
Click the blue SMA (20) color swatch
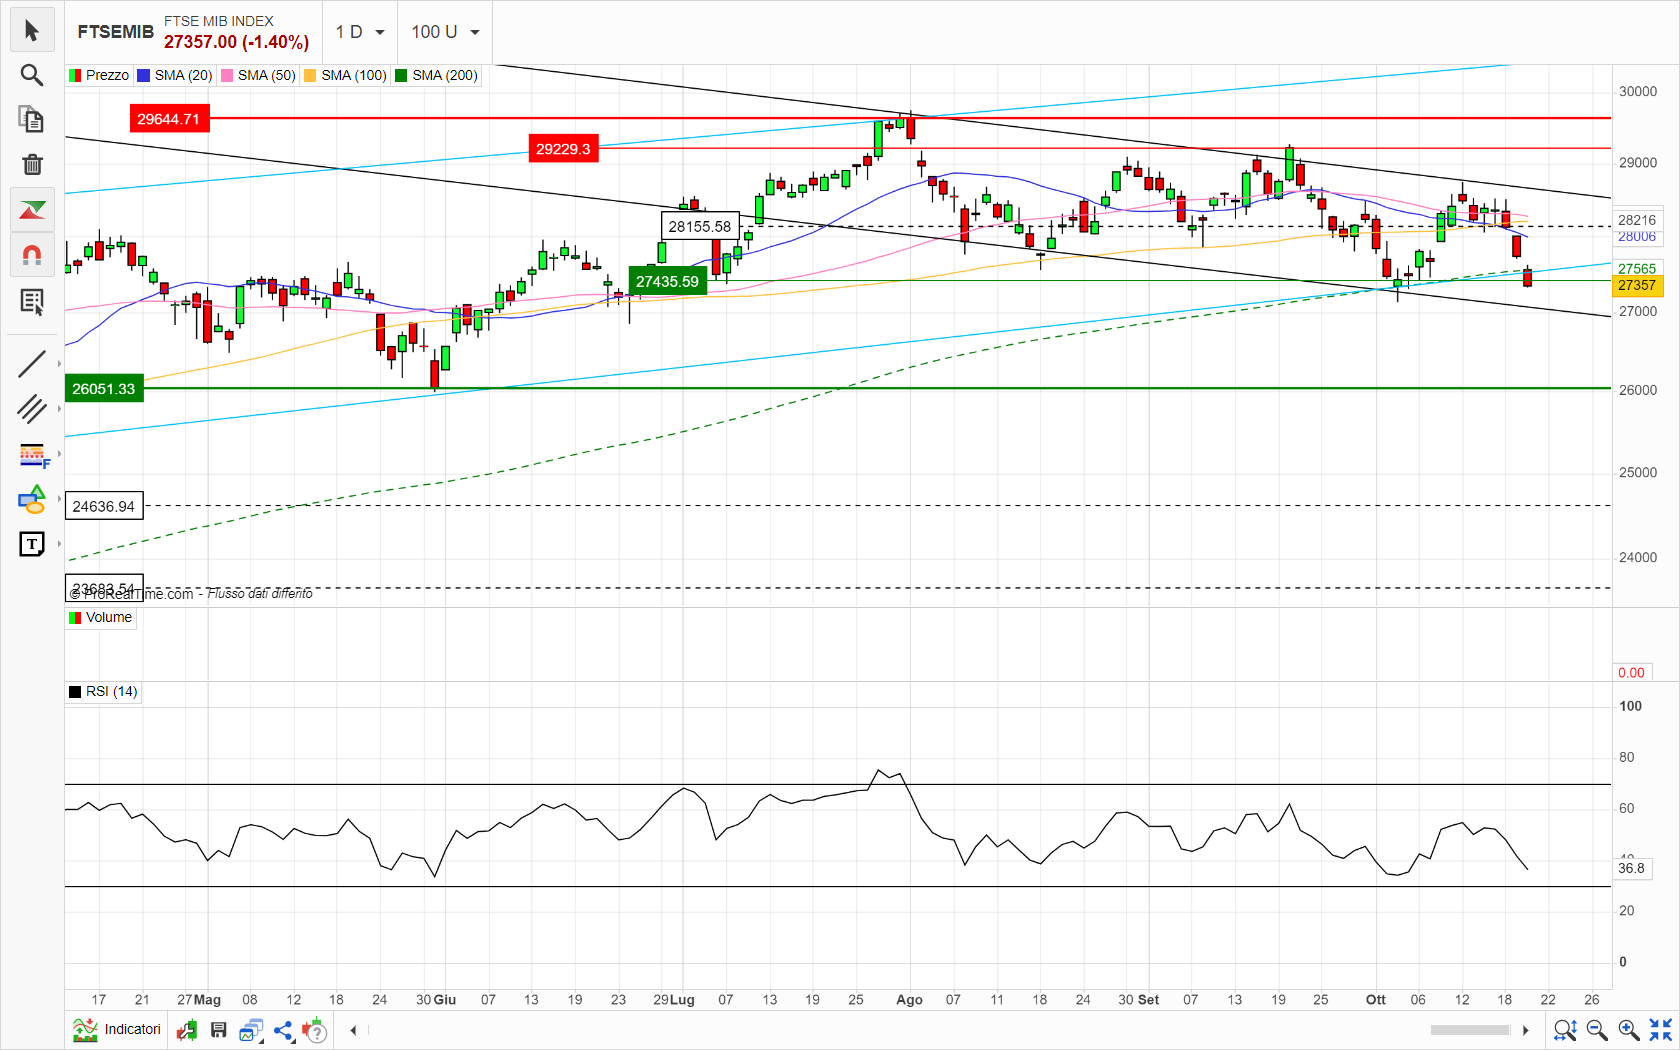[143, 75]
